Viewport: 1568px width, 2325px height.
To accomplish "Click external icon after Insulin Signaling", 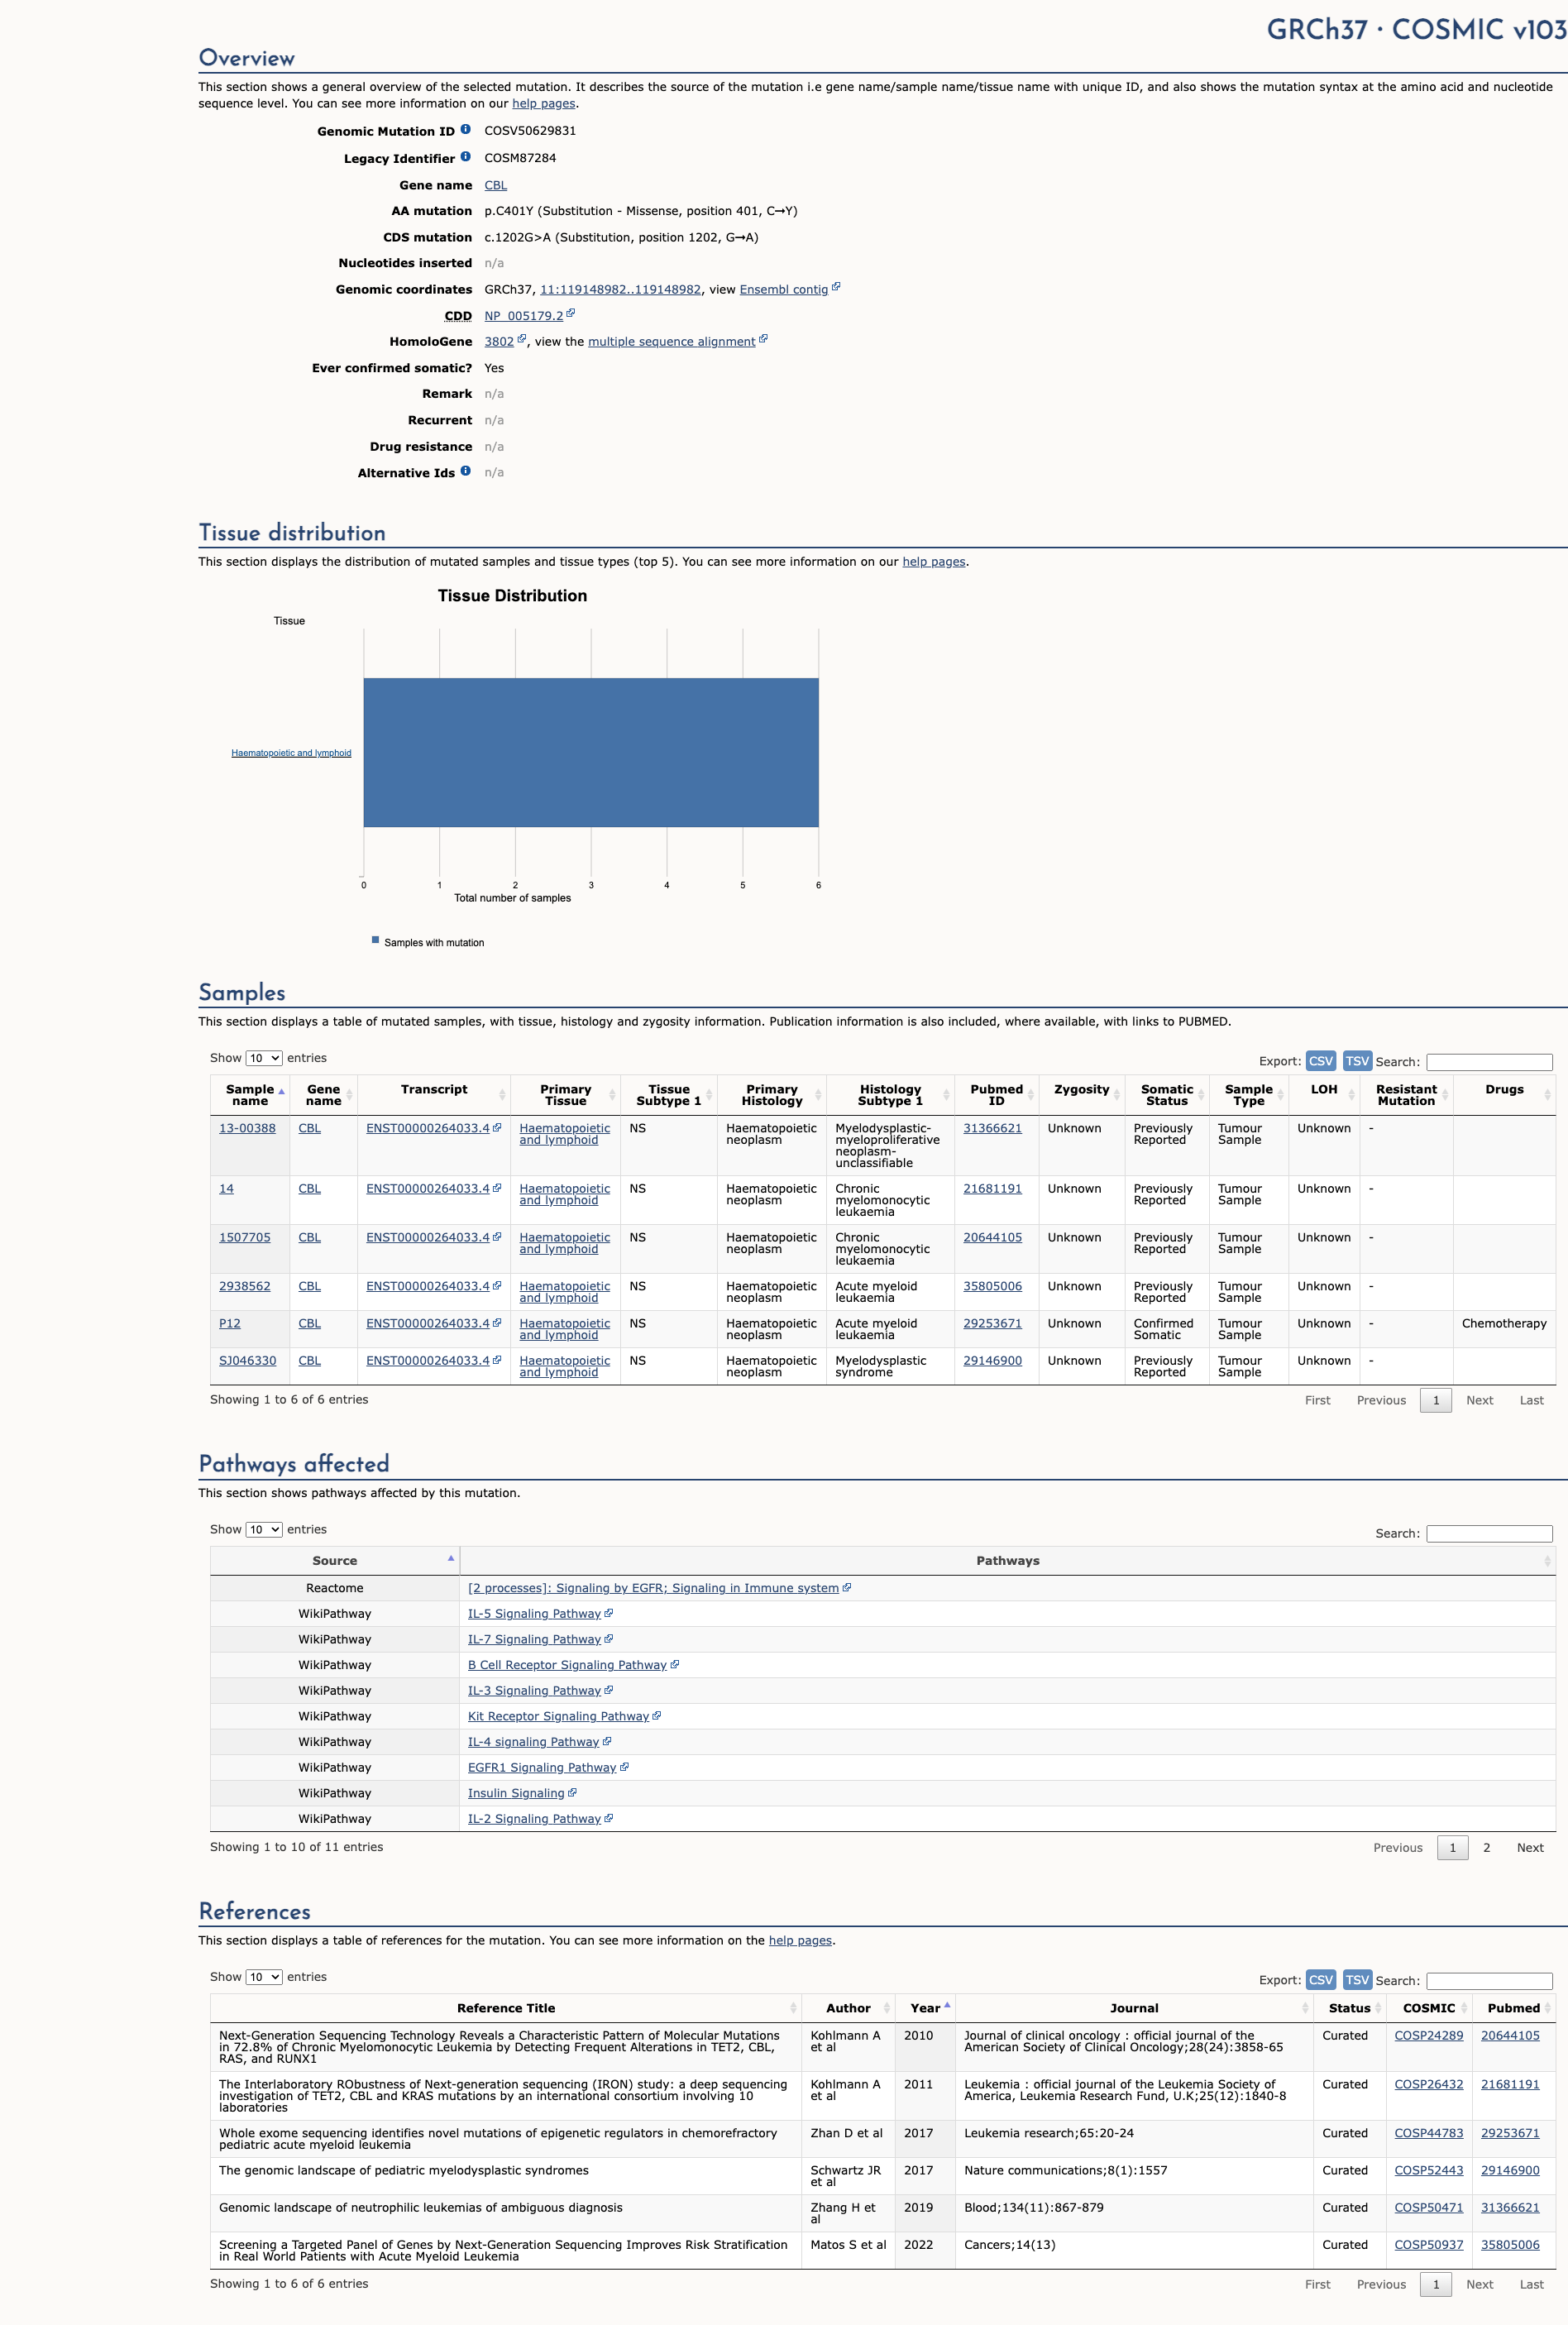I will (572, 1793).
